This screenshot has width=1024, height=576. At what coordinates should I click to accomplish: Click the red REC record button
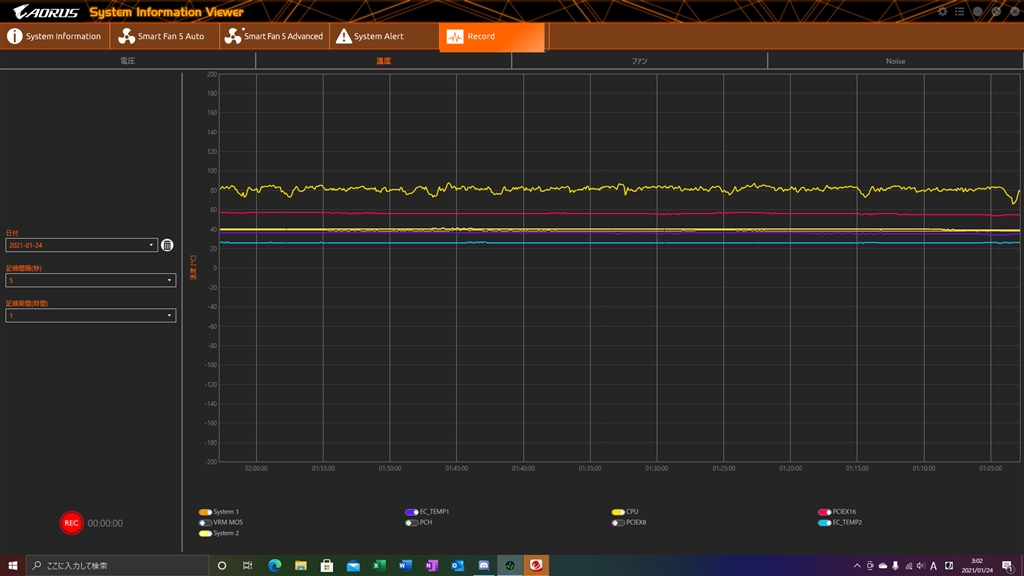(71, 523)
